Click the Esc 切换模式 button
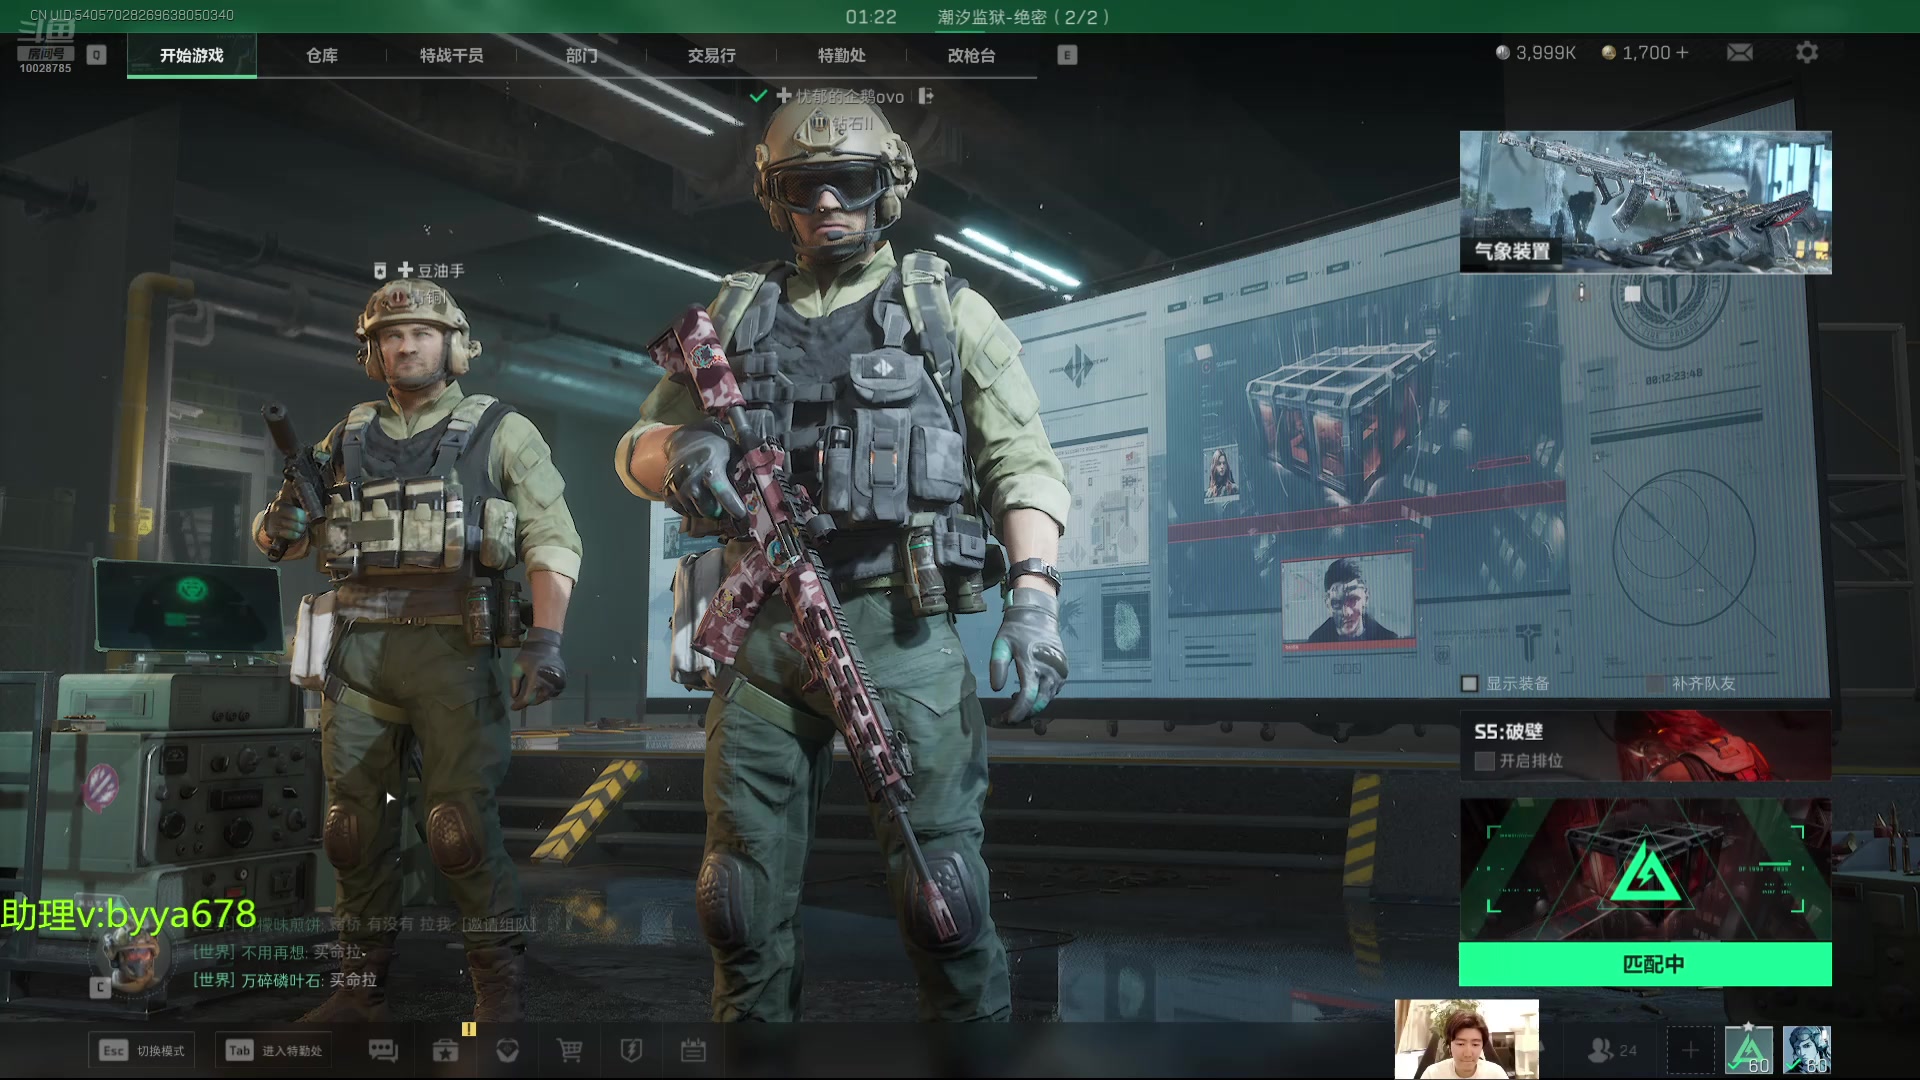 (141, 1050)
